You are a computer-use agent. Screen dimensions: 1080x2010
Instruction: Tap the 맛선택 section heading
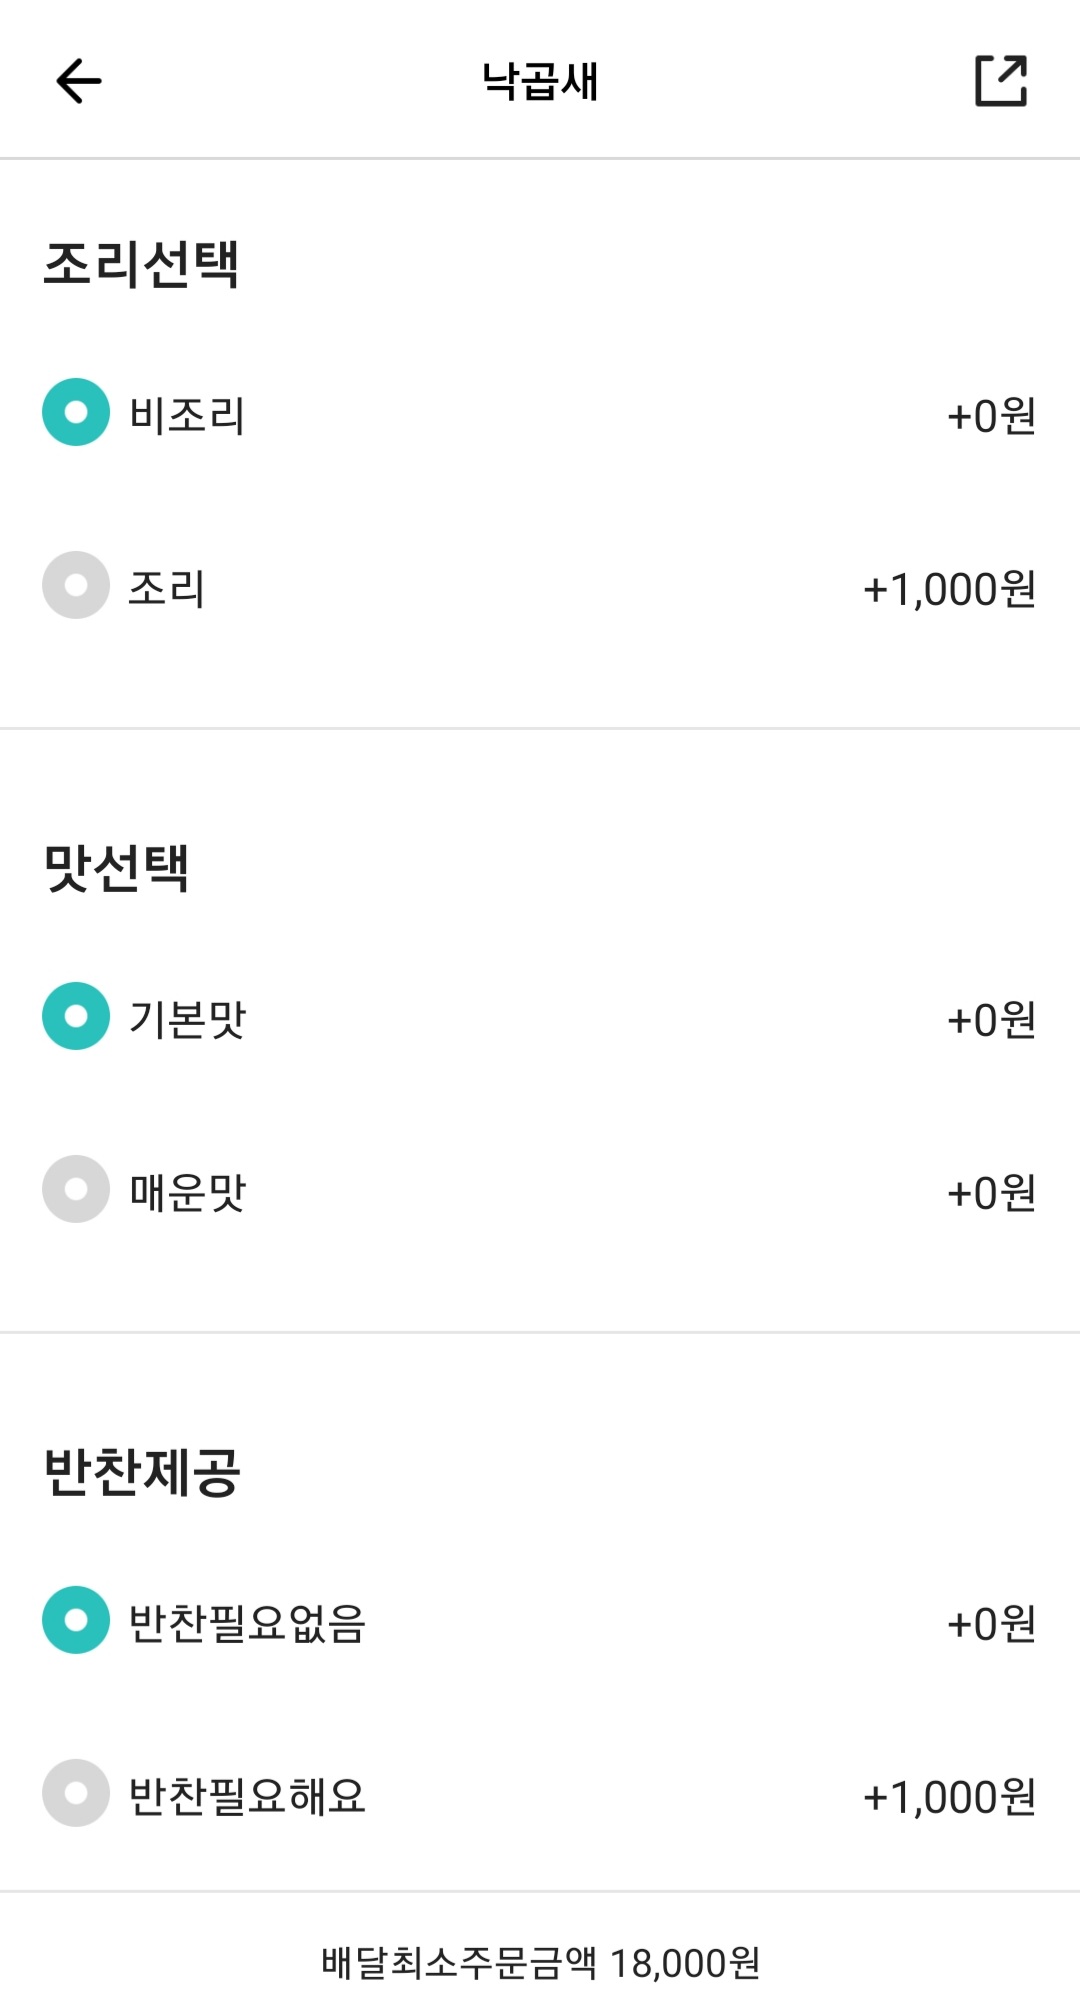[x=116, y=868]
